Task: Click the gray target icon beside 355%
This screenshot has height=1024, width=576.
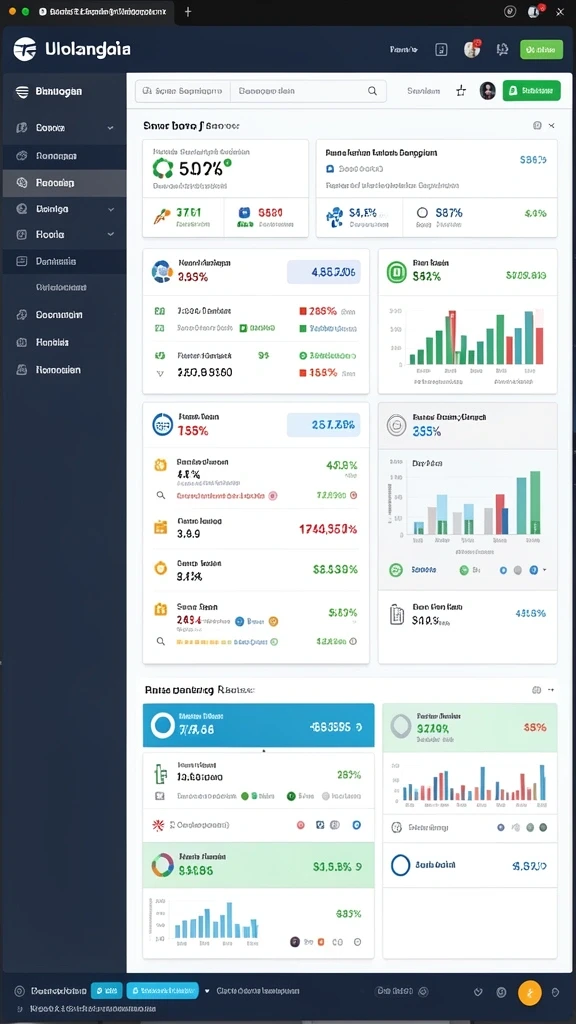Action: click(x=396, y=425)
